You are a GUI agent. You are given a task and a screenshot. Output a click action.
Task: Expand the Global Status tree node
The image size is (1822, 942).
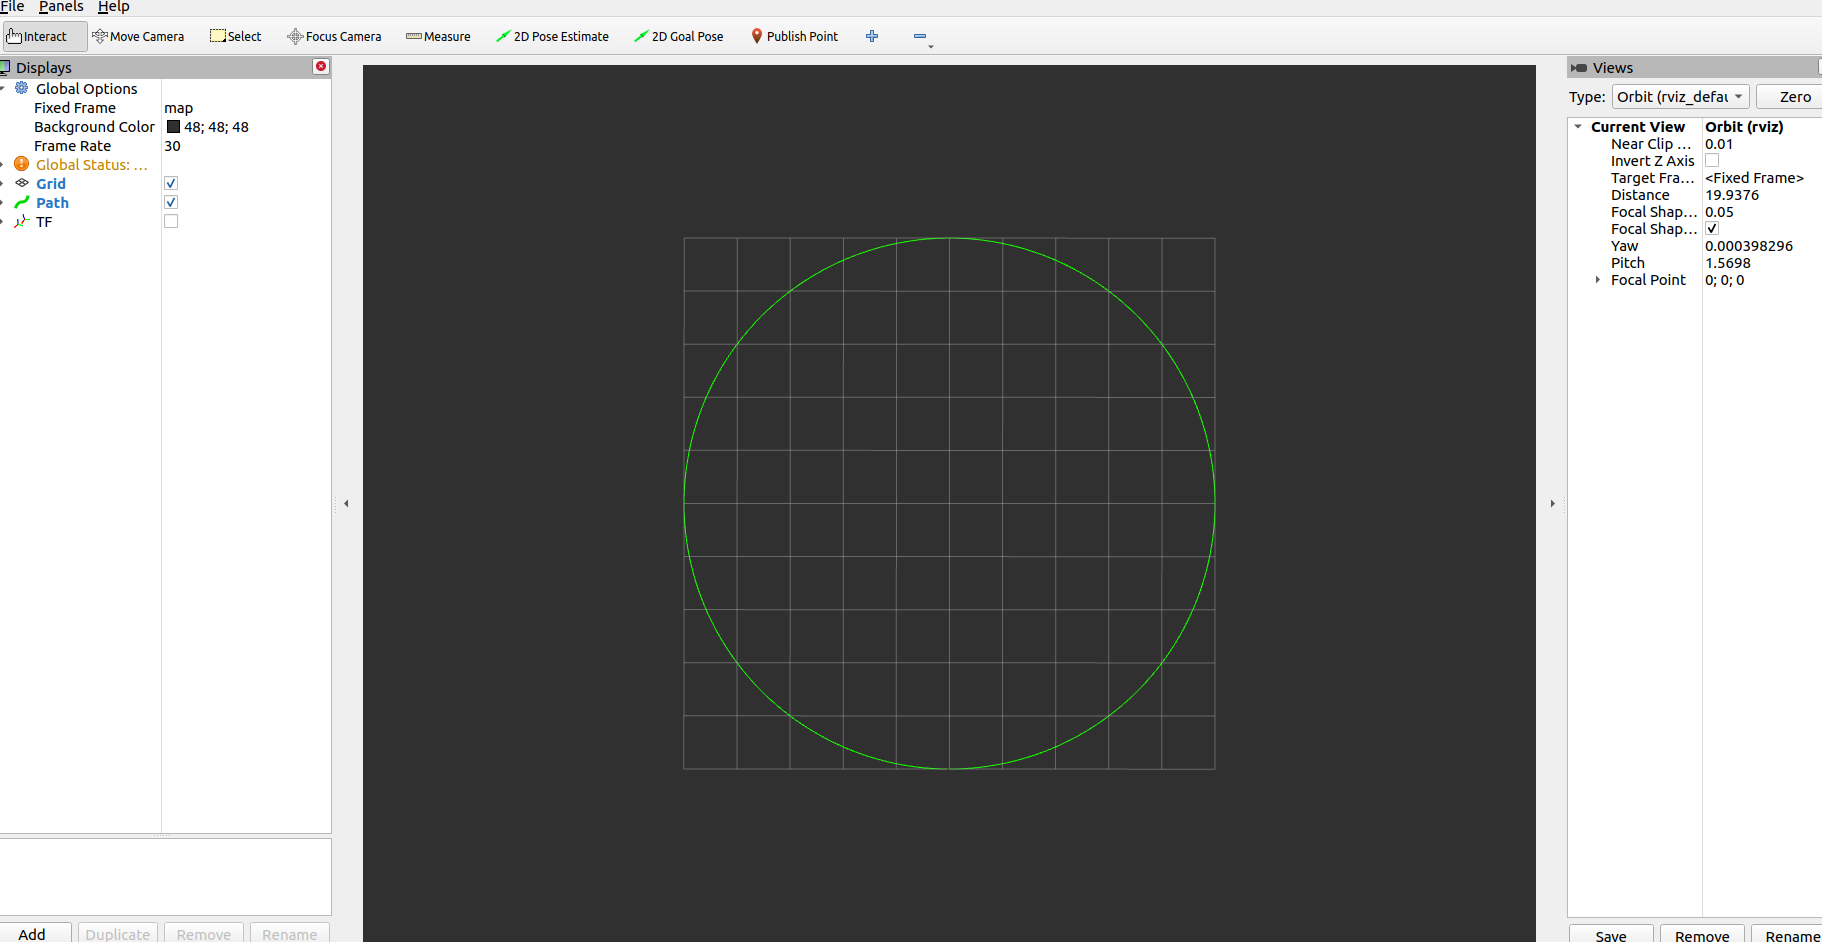point(3,164)
